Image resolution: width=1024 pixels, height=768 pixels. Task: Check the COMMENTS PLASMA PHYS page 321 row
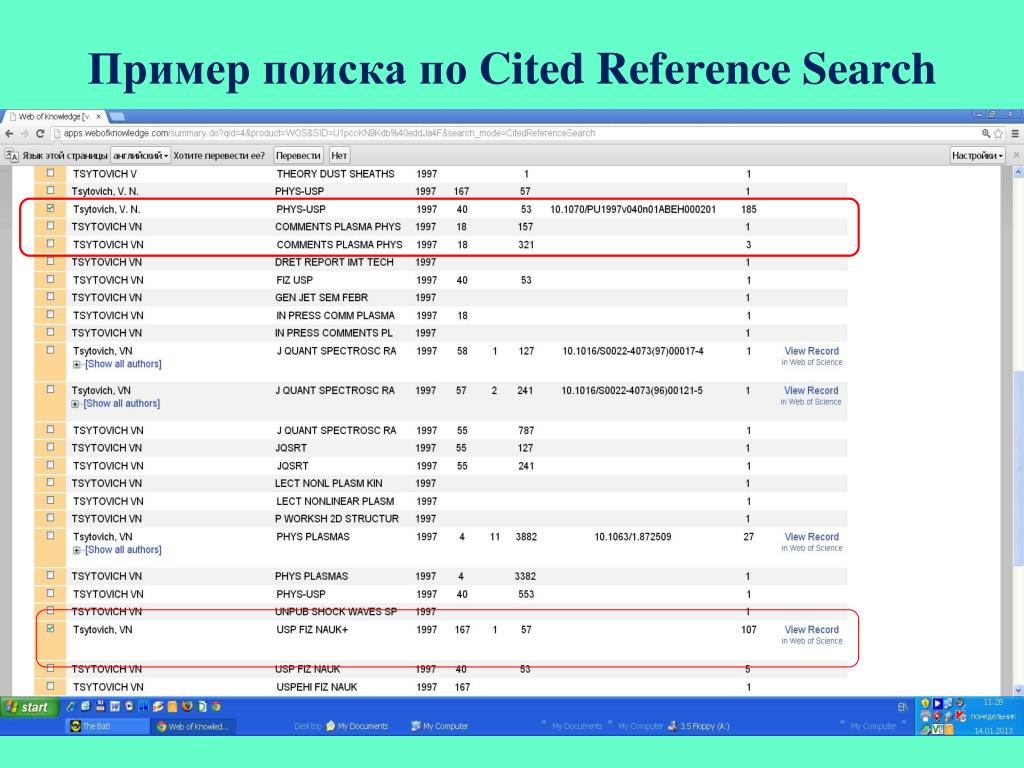50,244
